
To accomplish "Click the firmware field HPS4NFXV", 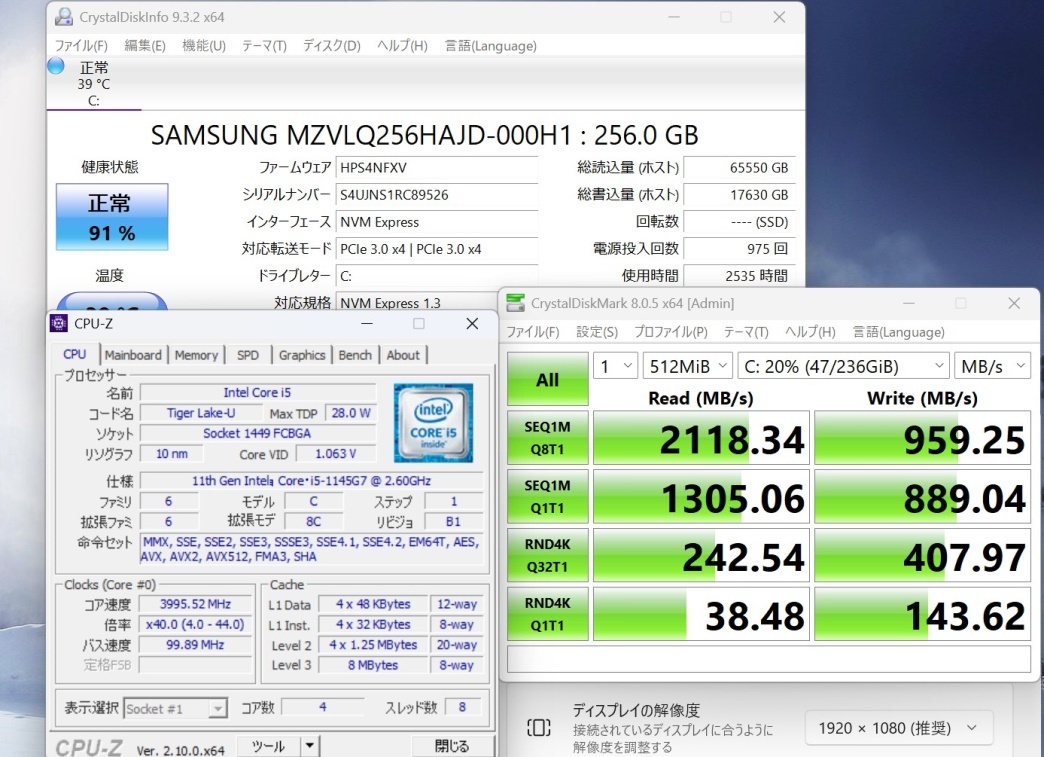I will tap(437, 168).
